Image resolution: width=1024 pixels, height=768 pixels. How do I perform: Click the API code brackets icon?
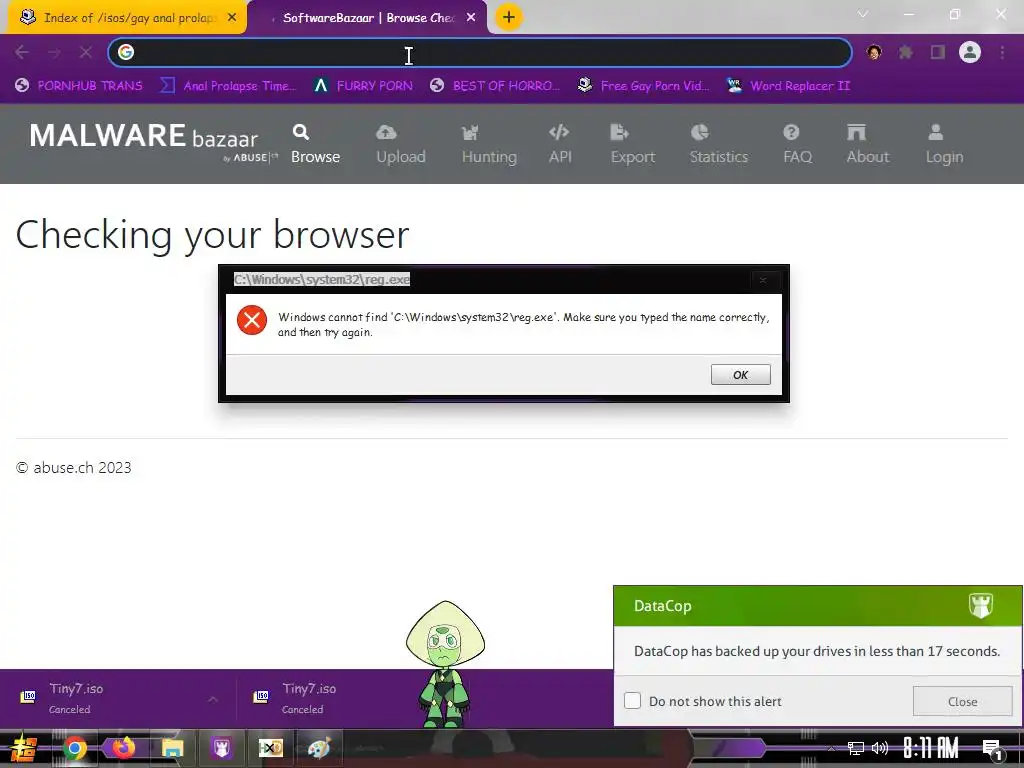coord(559,133)
